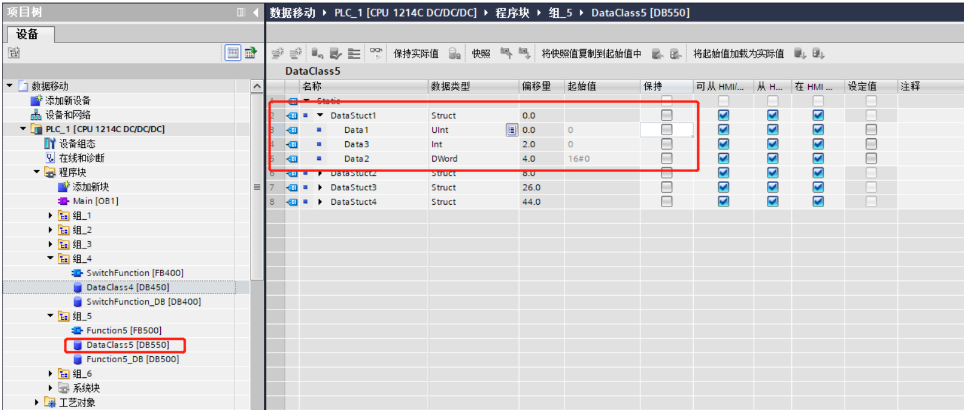Expand the 组_1 folder
The height and width of the screenshot is (412, 967).
point(51,215)
